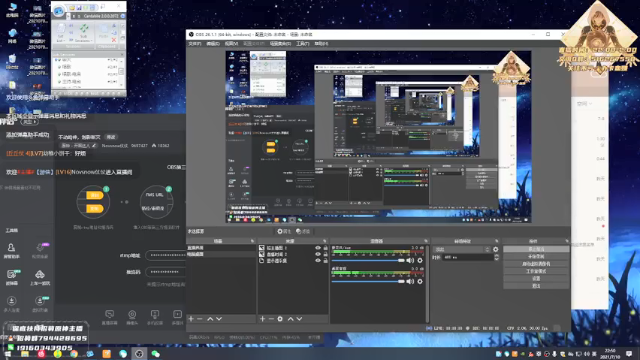Move the scene down in the Scenes list
This screenshot has height=360, width=640.
pyautogui.click(x=219, y=319)
